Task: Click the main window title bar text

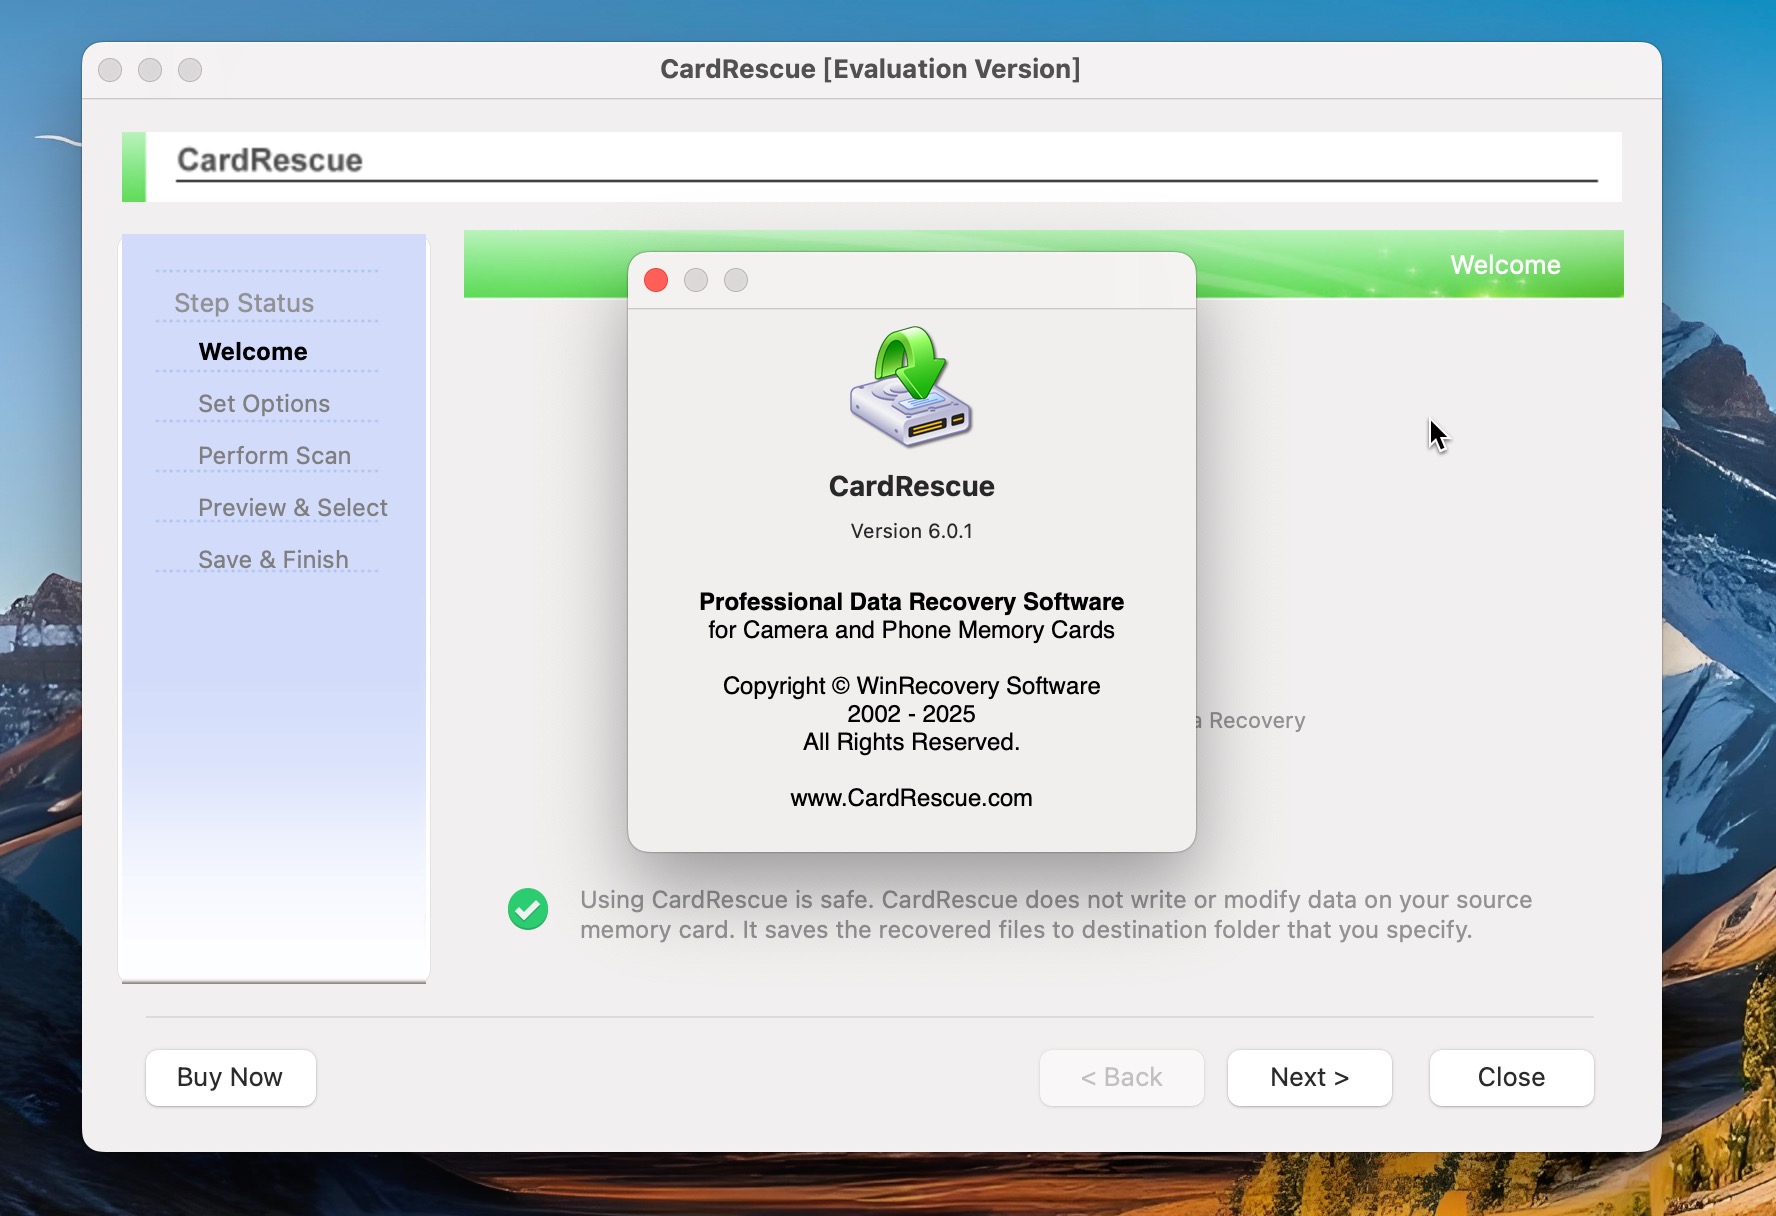Action: [871, 69]
